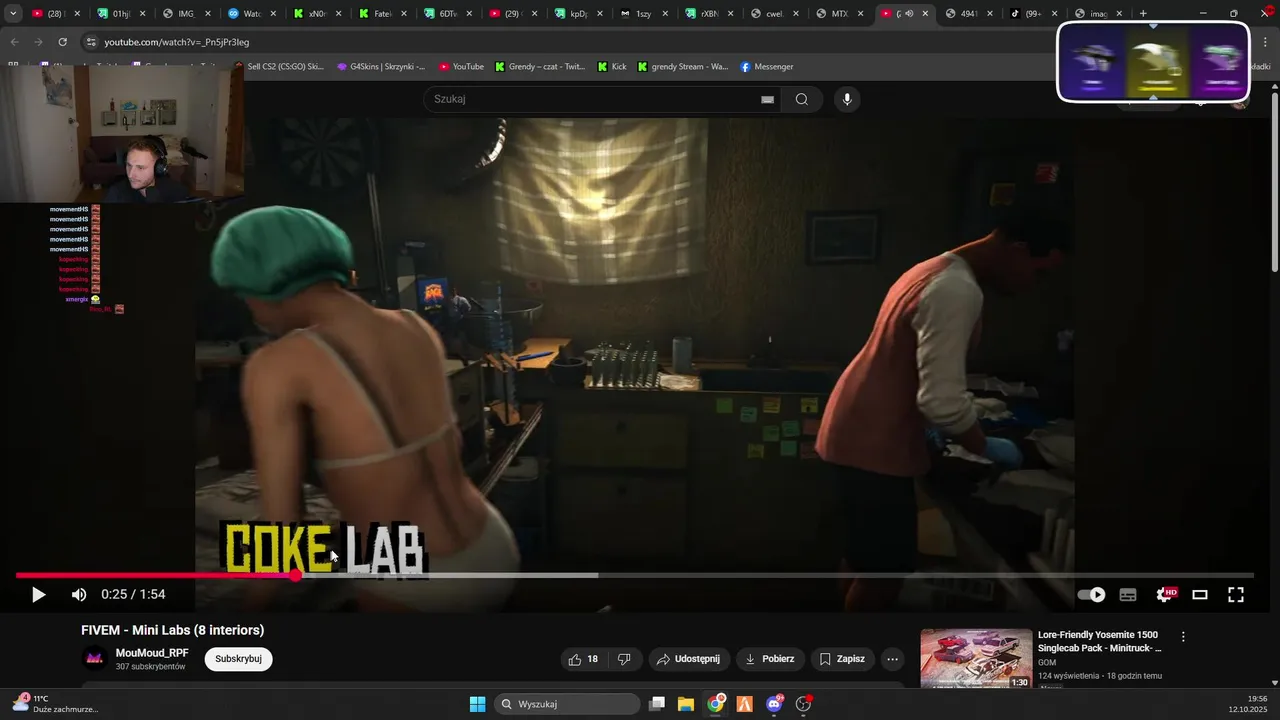Open MouMoud_RPF channel name link
1280x720 pixels.
(152, 653)
